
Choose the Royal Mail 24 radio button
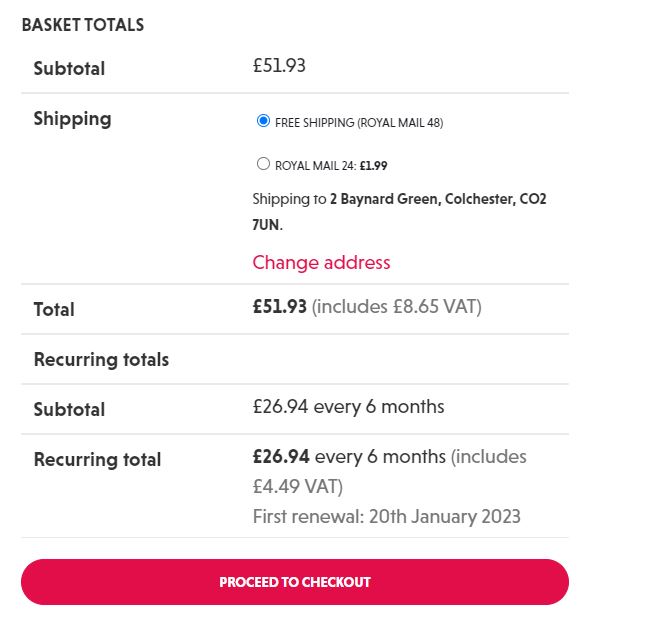[264, 164]
